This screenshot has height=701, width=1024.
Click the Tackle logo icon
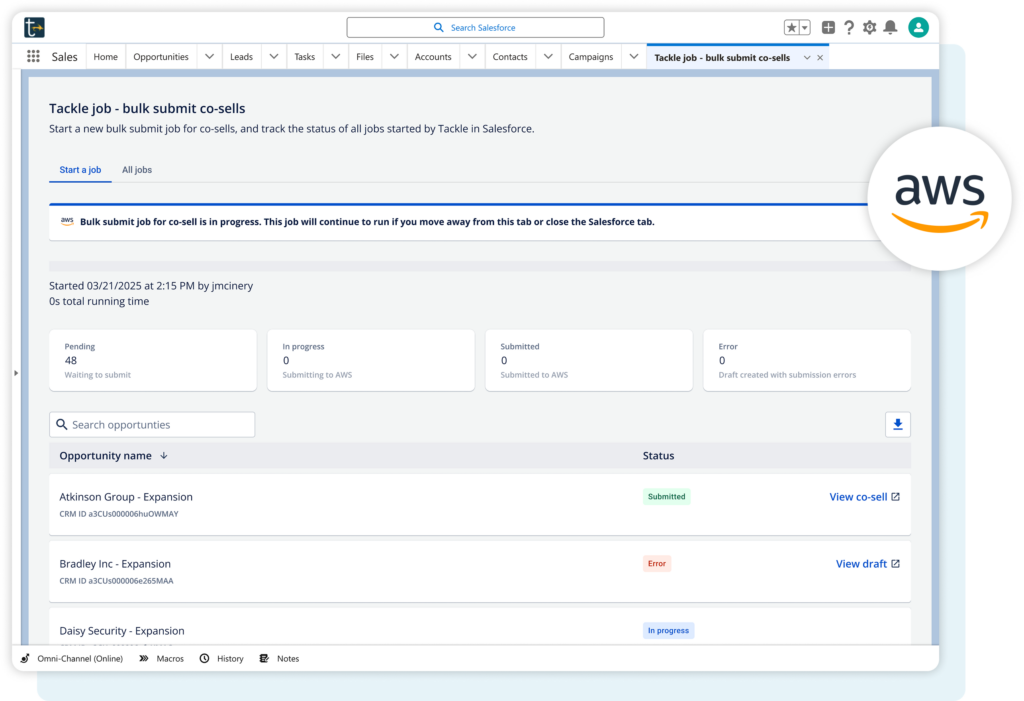point(34,27)
